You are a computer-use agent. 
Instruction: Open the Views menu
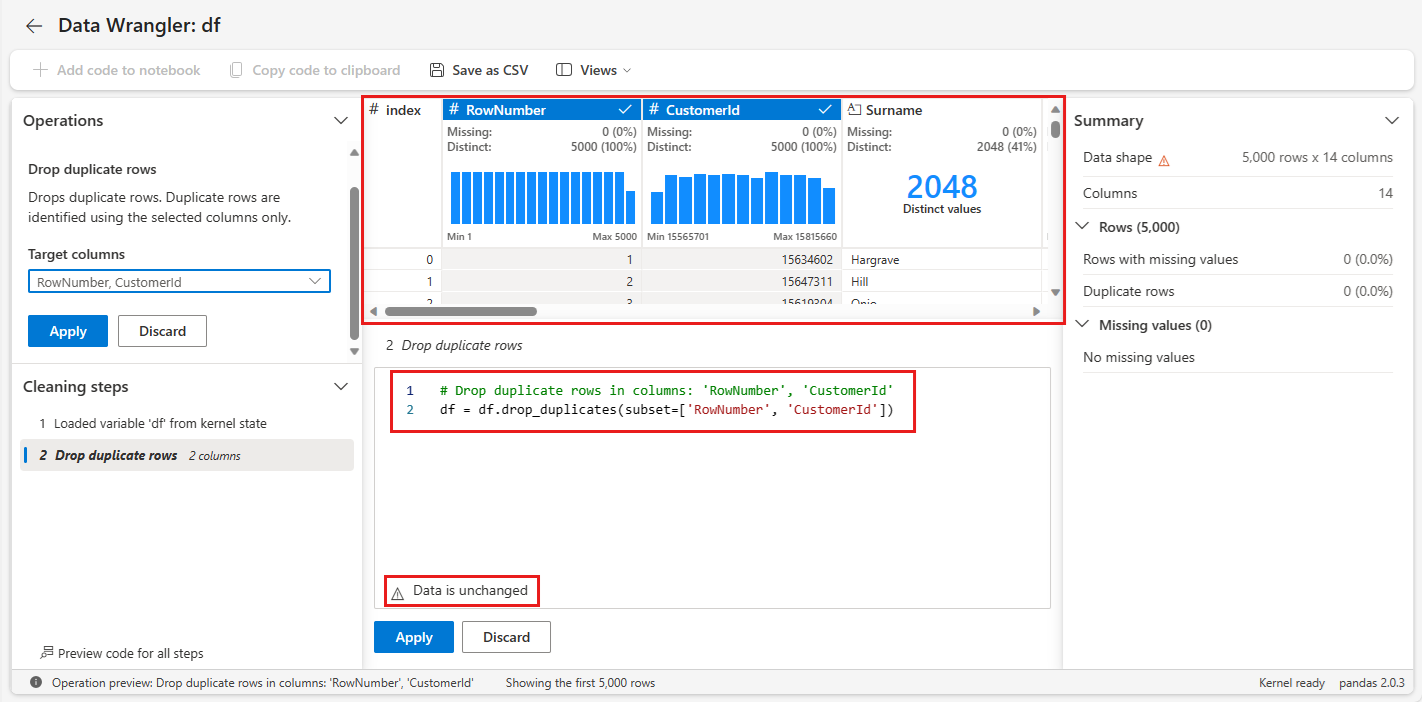[594, 70]
